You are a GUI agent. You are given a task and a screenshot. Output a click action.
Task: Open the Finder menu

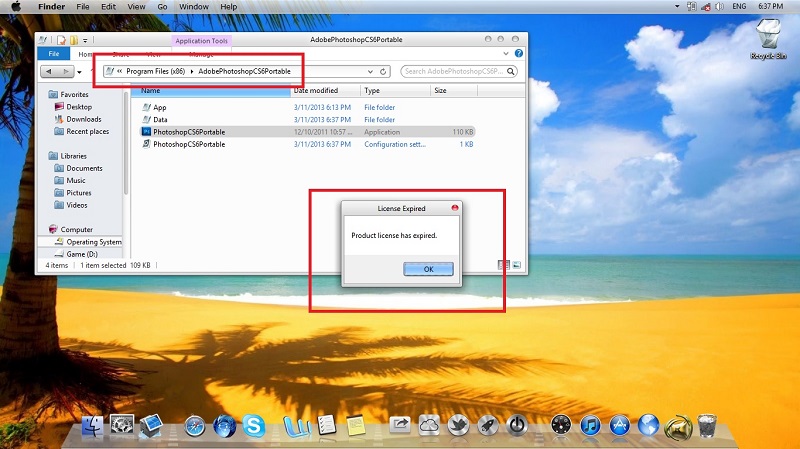[x=52, y=7]
